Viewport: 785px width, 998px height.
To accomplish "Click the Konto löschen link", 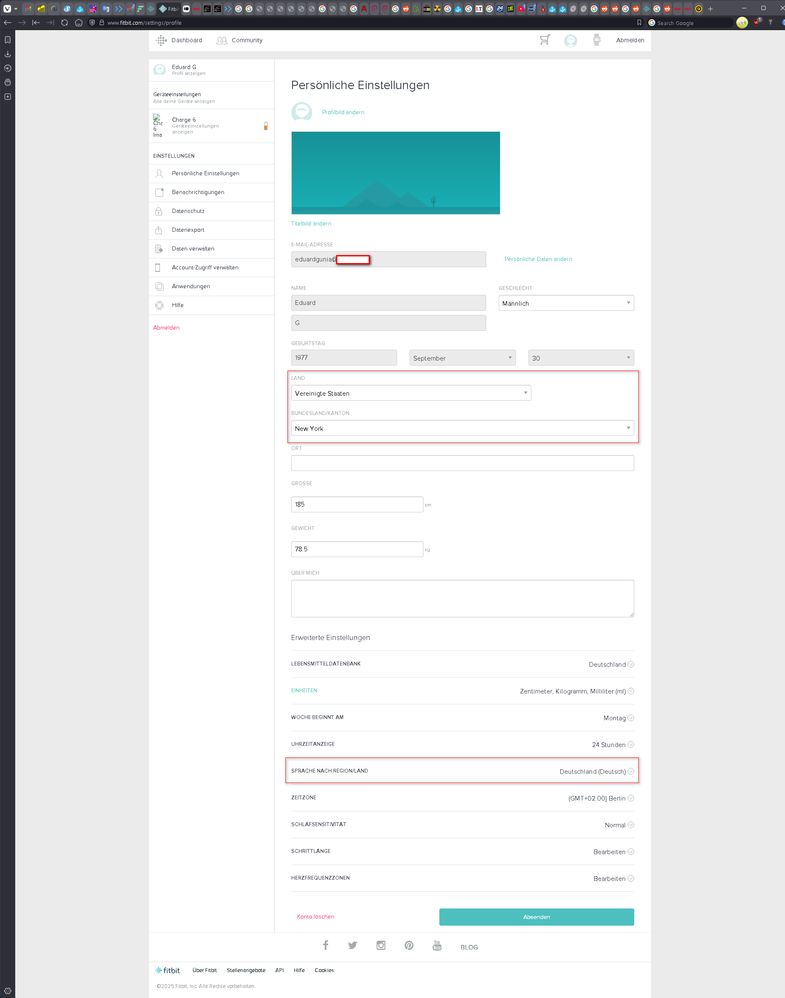I will (315, 917).
